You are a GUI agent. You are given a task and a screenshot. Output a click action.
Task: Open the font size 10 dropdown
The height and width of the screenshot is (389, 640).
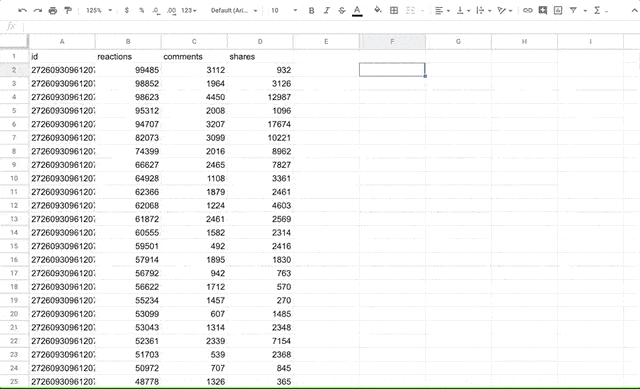pos(284,11)
